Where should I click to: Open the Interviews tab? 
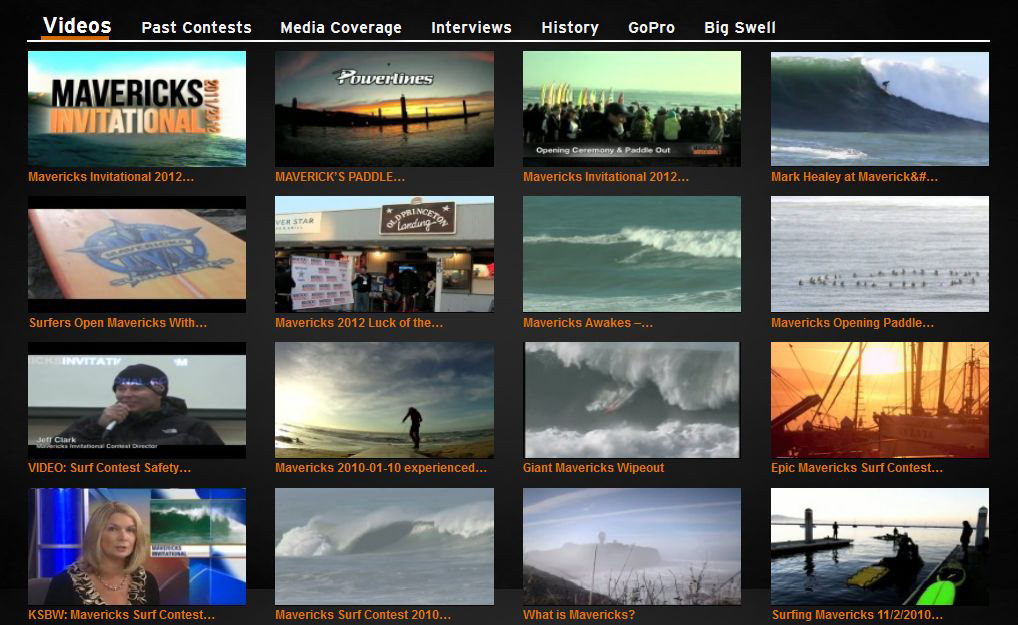pos(471,27)
